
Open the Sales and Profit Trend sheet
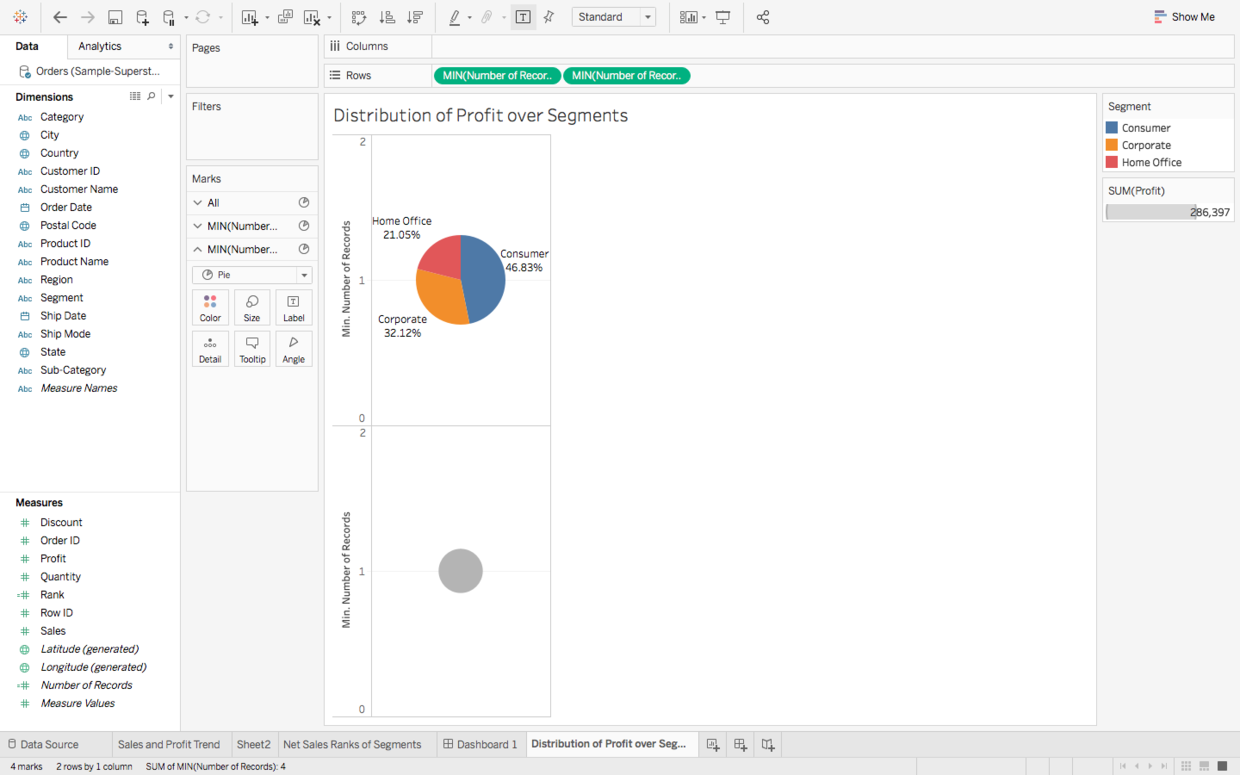click(x=169, y=745)
